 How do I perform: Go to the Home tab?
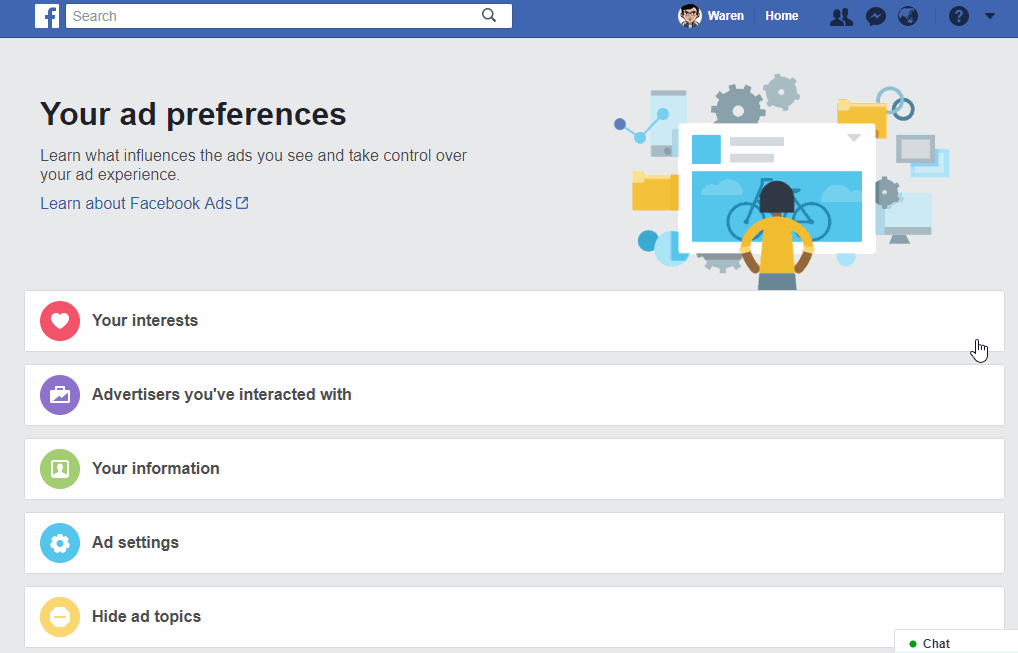point(782,16)
